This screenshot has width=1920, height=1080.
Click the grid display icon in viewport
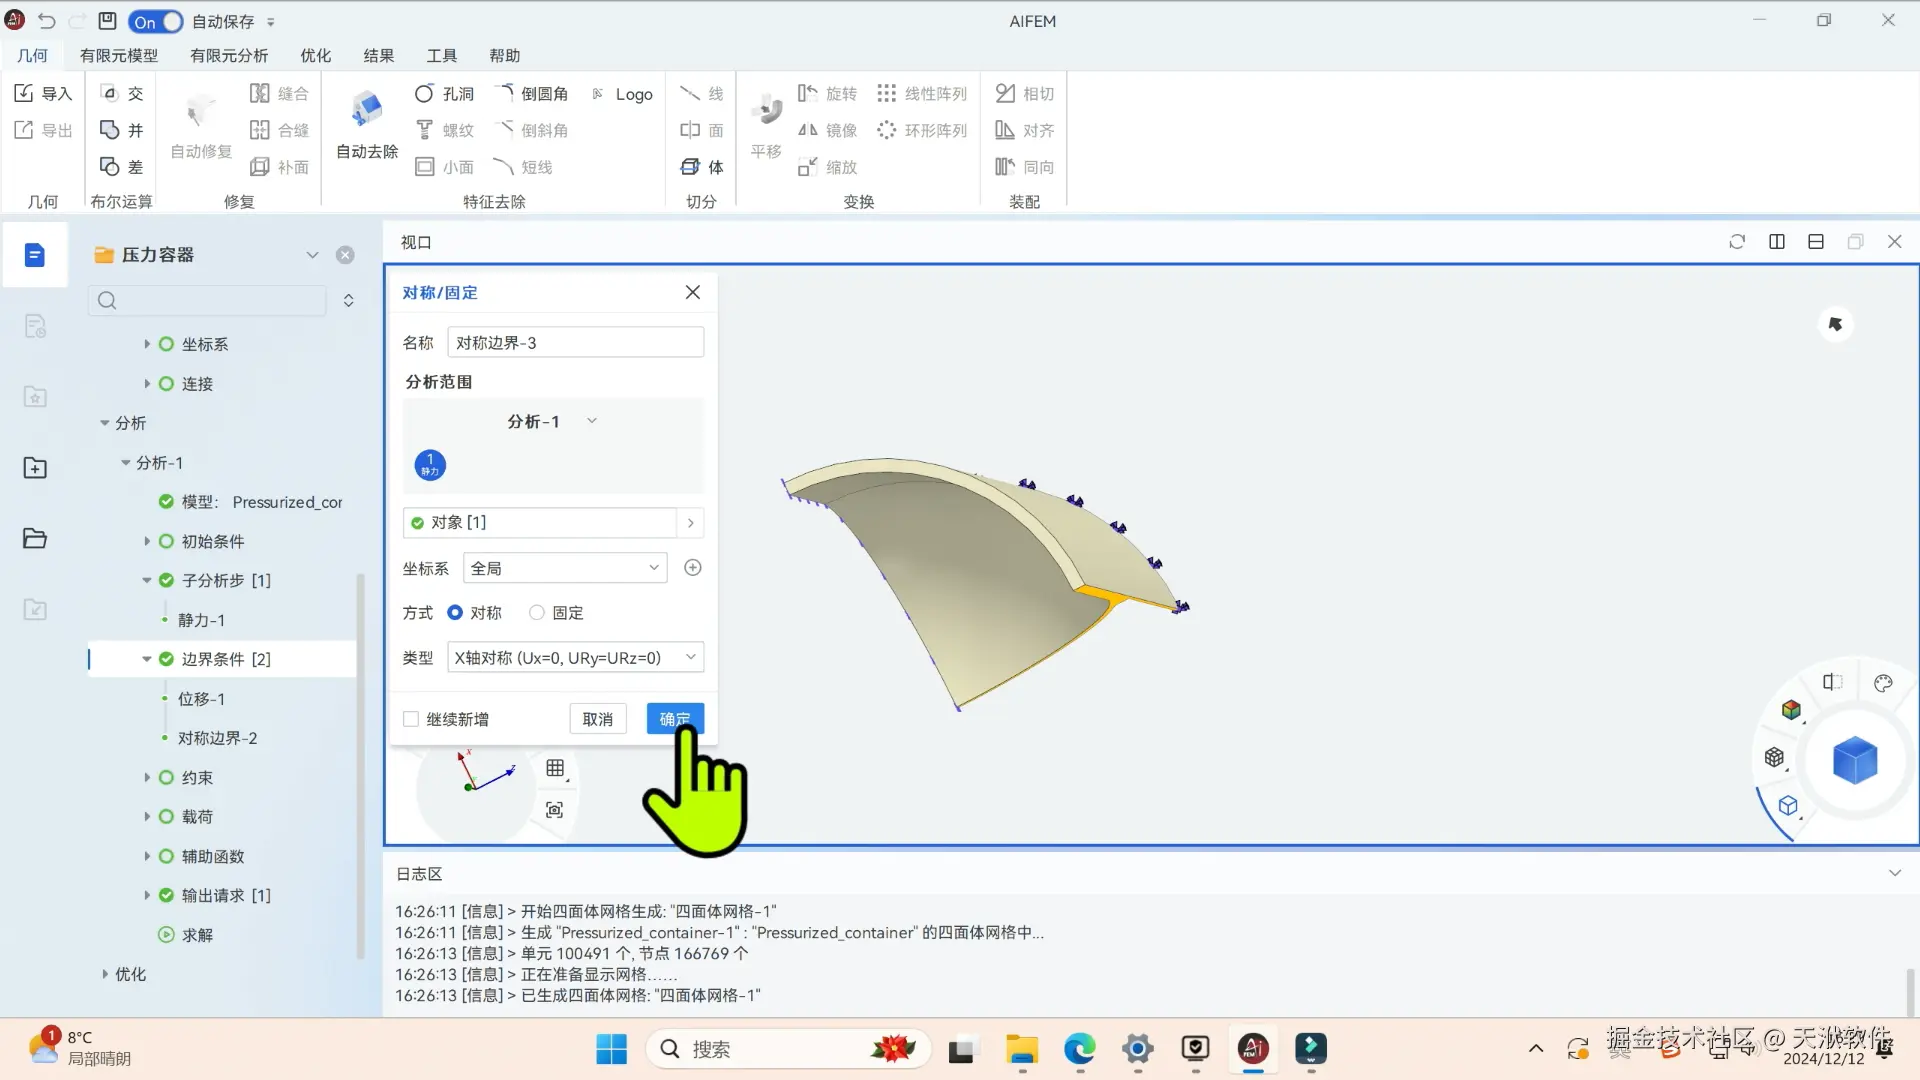(x=555, y=768)
